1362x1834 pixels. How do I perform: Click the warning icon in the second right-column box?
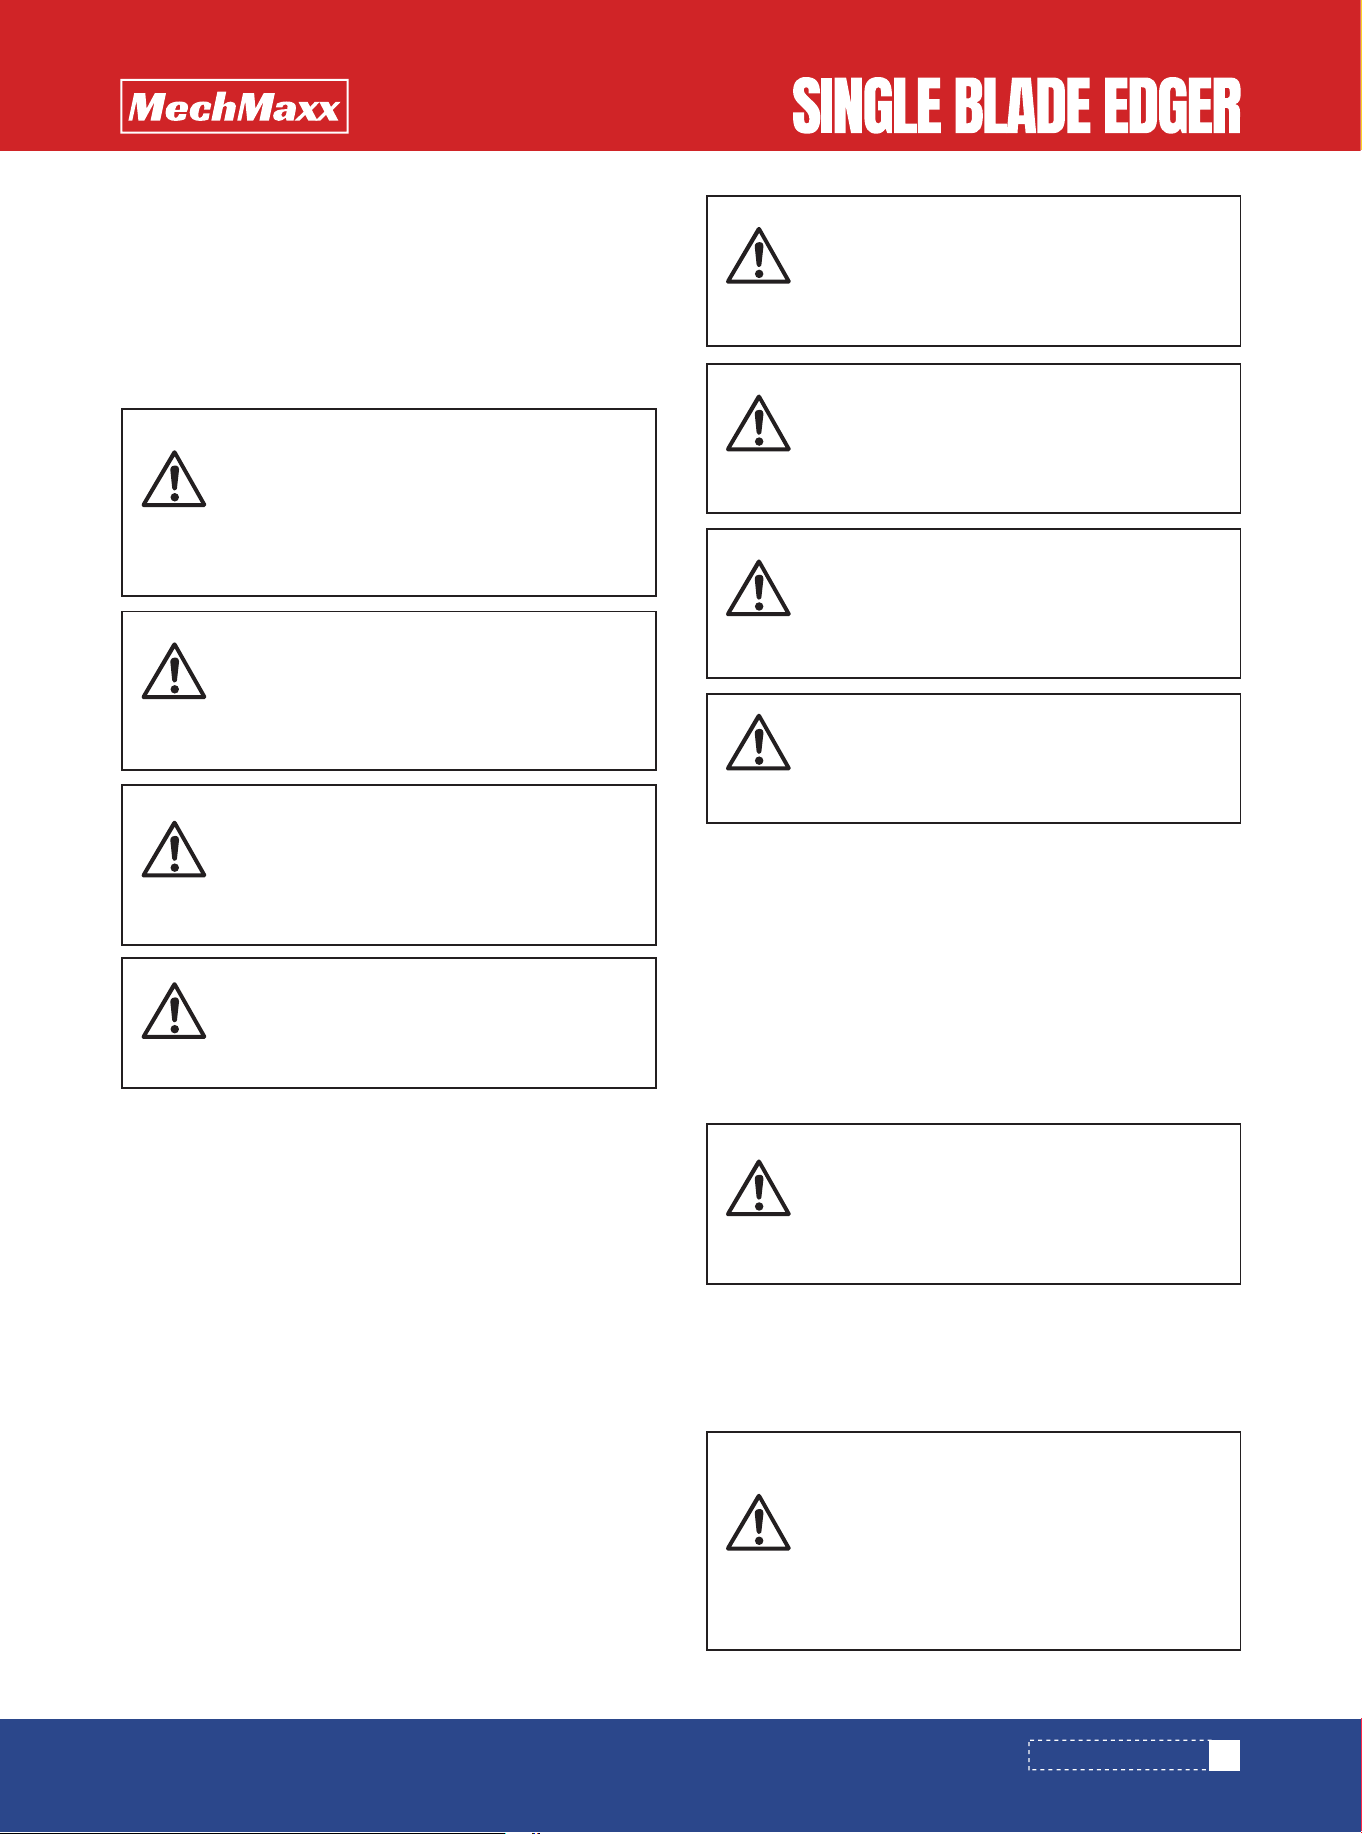tap(758, 423)
